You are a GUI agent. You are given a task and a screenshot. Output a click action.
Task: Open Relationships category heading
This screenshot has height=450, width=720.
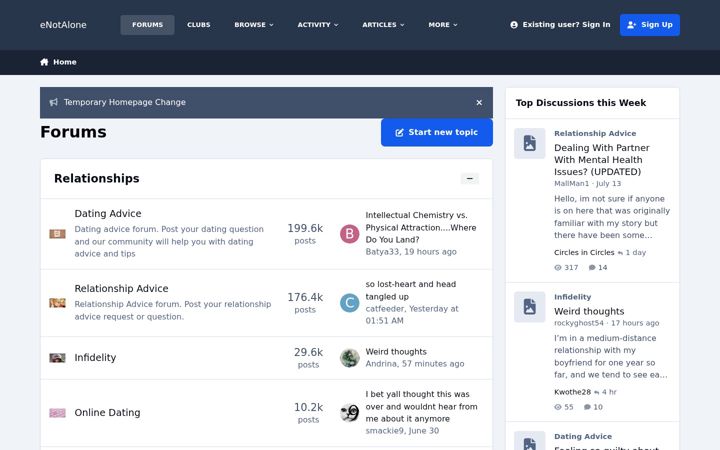click(96, 179)
